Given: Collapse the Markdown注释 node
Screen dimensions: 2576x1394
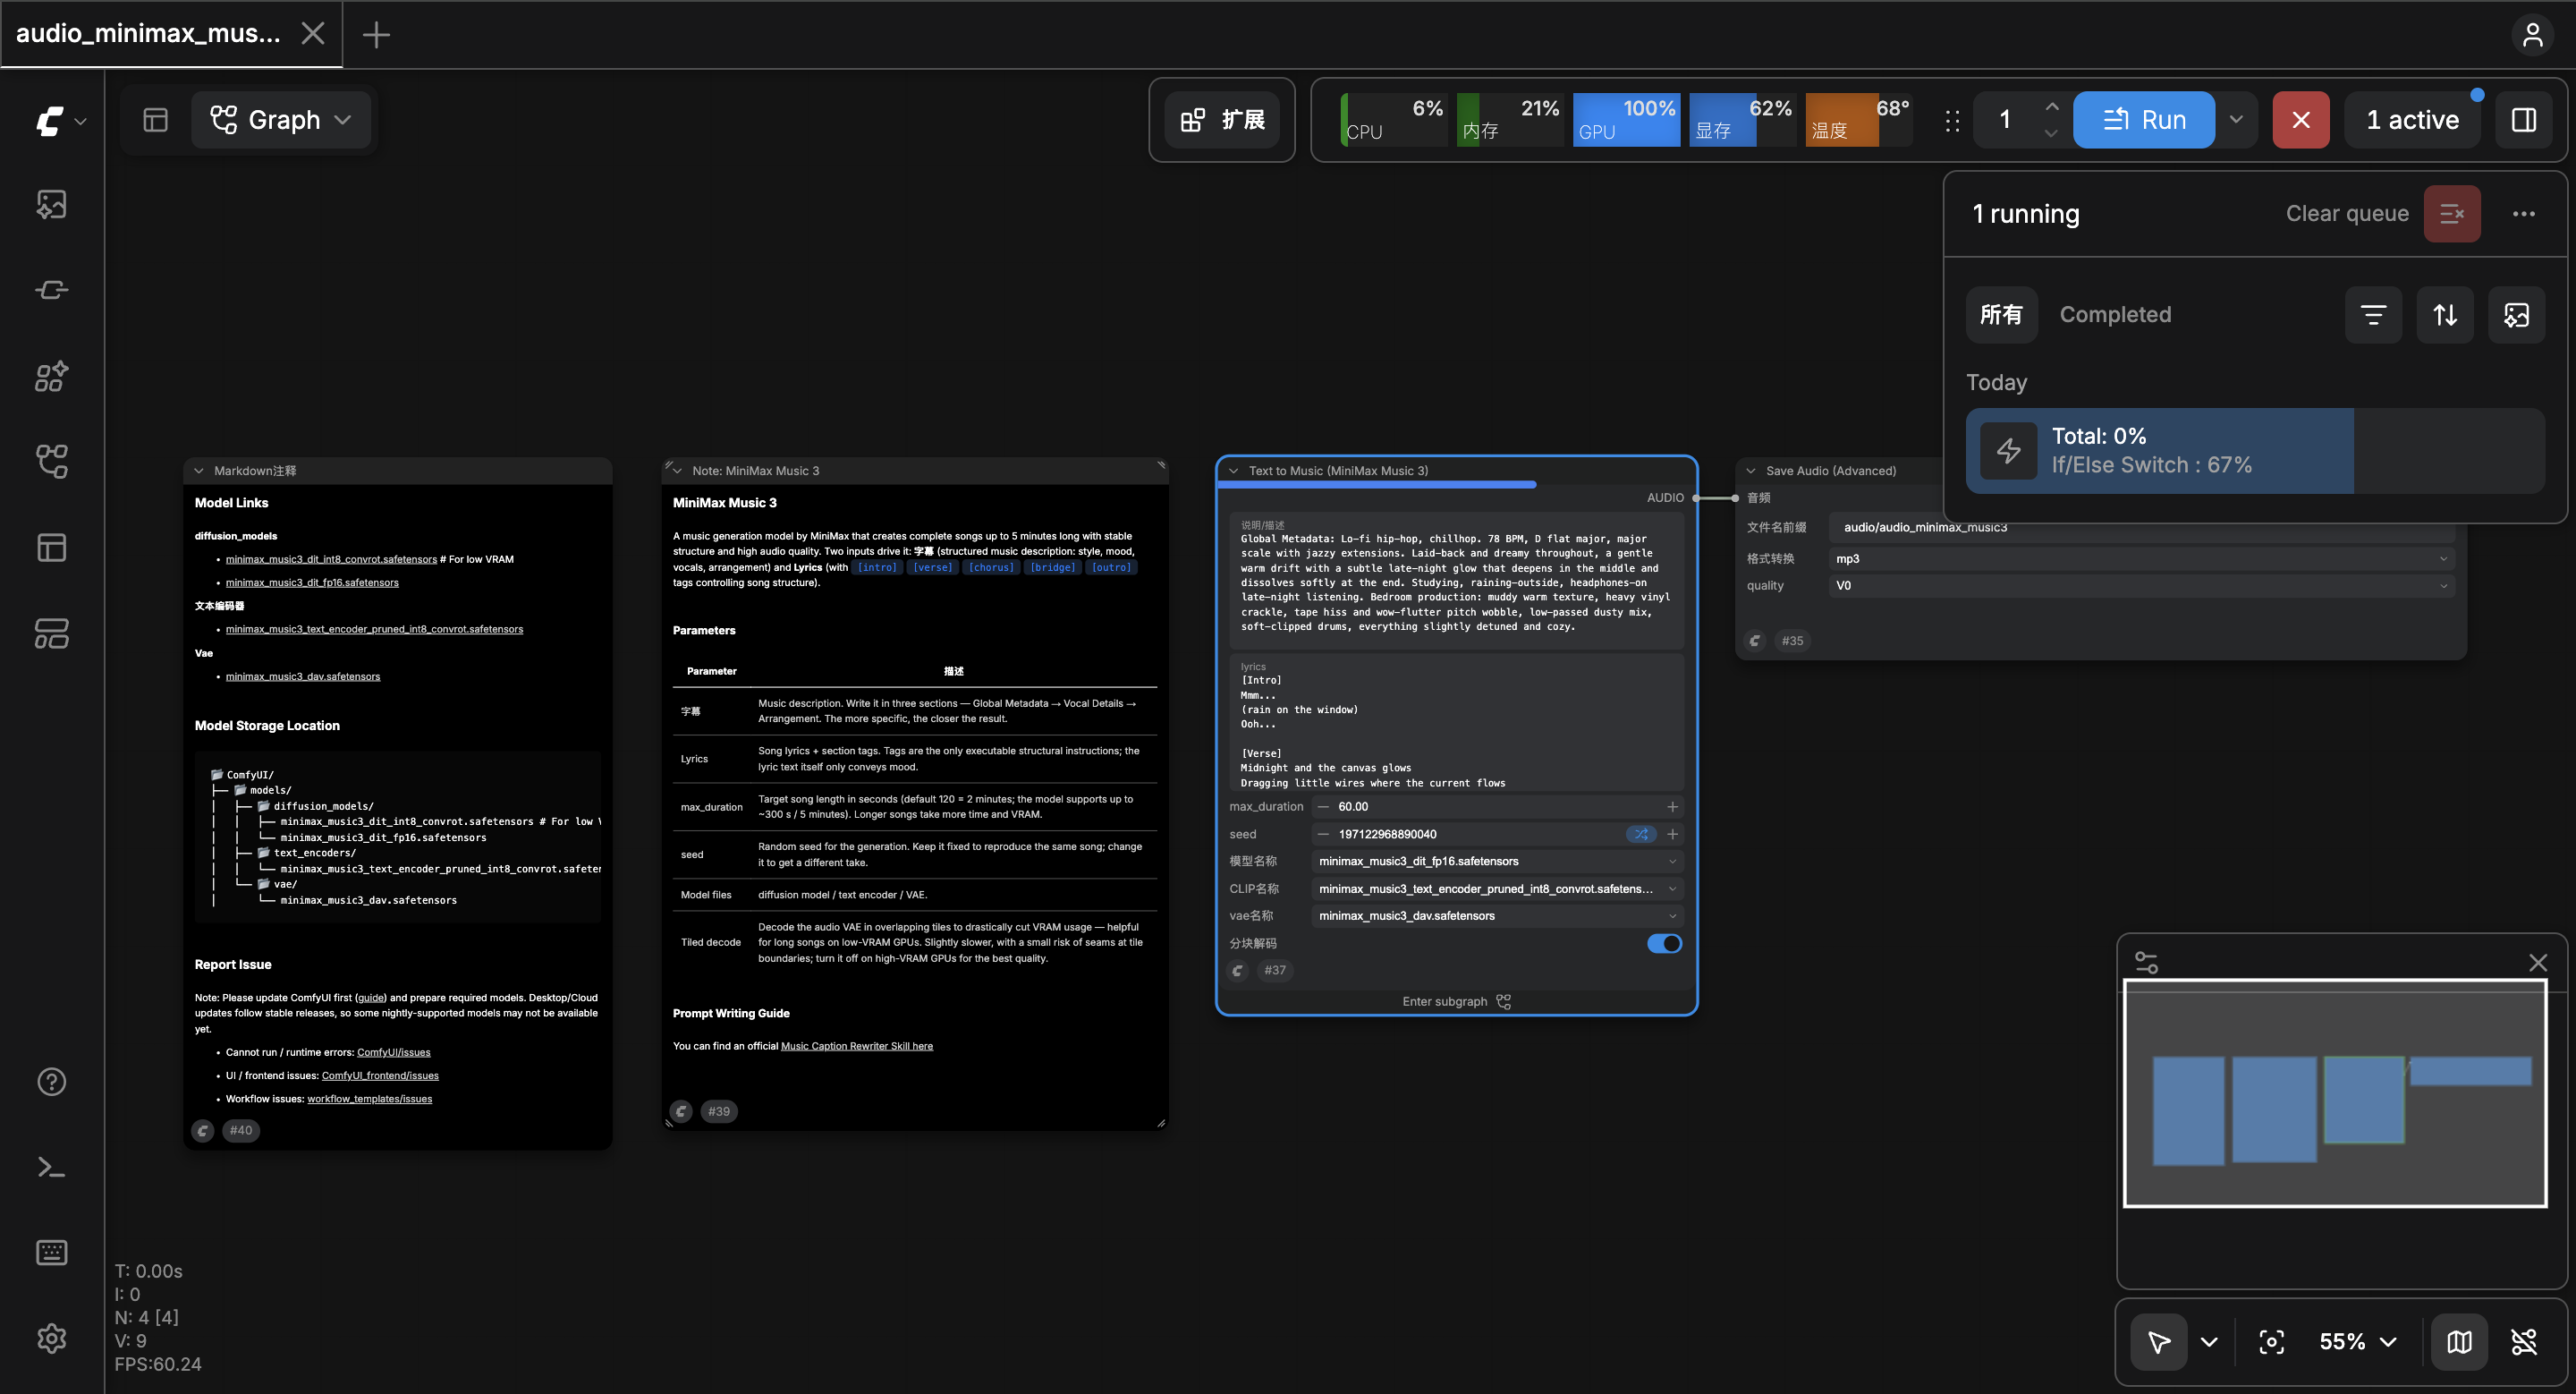Looking at the screenshot, I should [199, 471].
